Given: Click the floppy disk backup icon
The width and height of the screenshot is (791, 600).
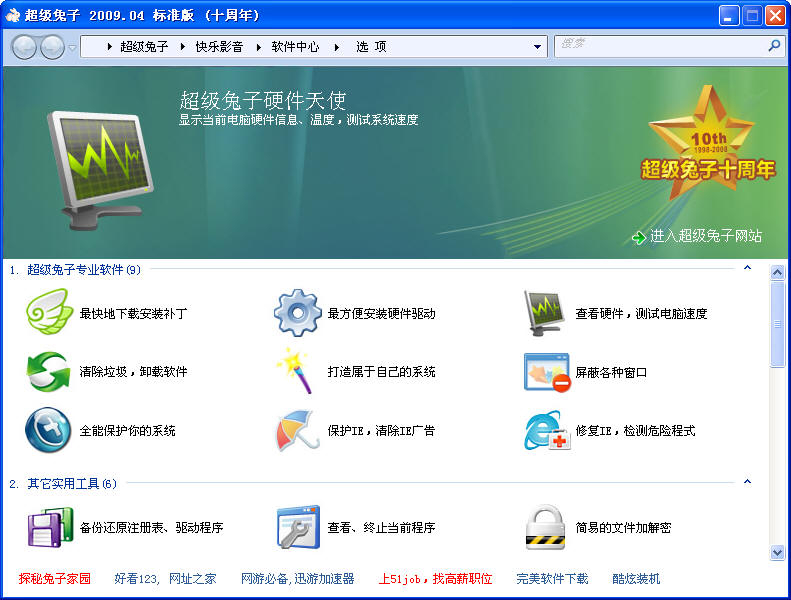Looking at the screenshot, I should click(x=49, y=528).
